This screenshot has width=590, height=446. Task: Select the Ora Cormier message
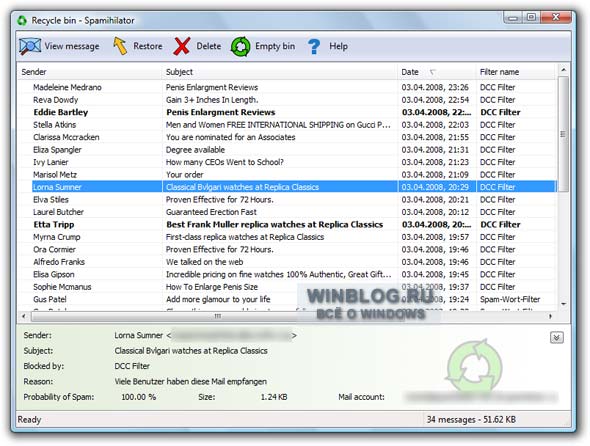click(x=287, y=249)
